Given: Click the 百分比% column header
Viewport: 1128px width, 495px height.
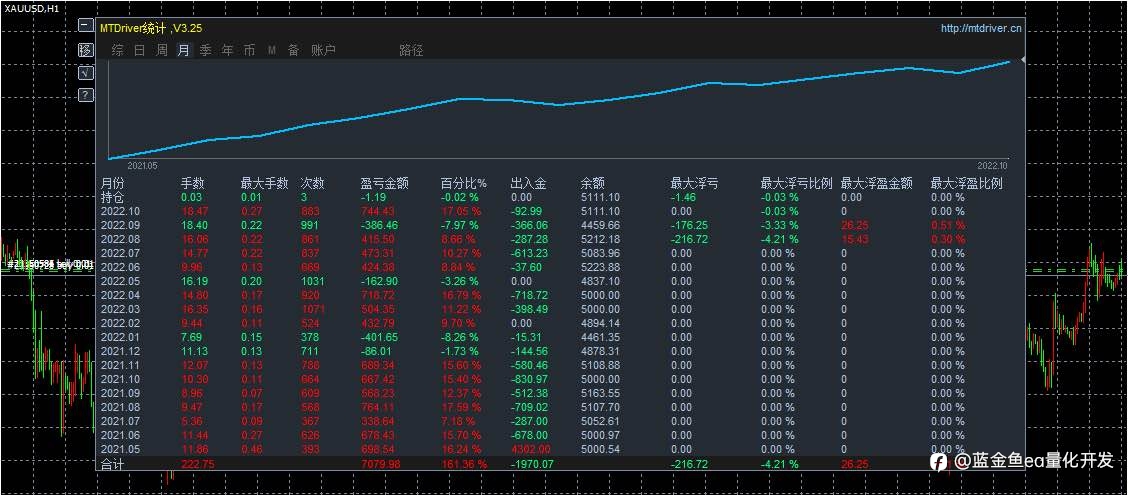Looking at the screenshot, I should (464, 183).
